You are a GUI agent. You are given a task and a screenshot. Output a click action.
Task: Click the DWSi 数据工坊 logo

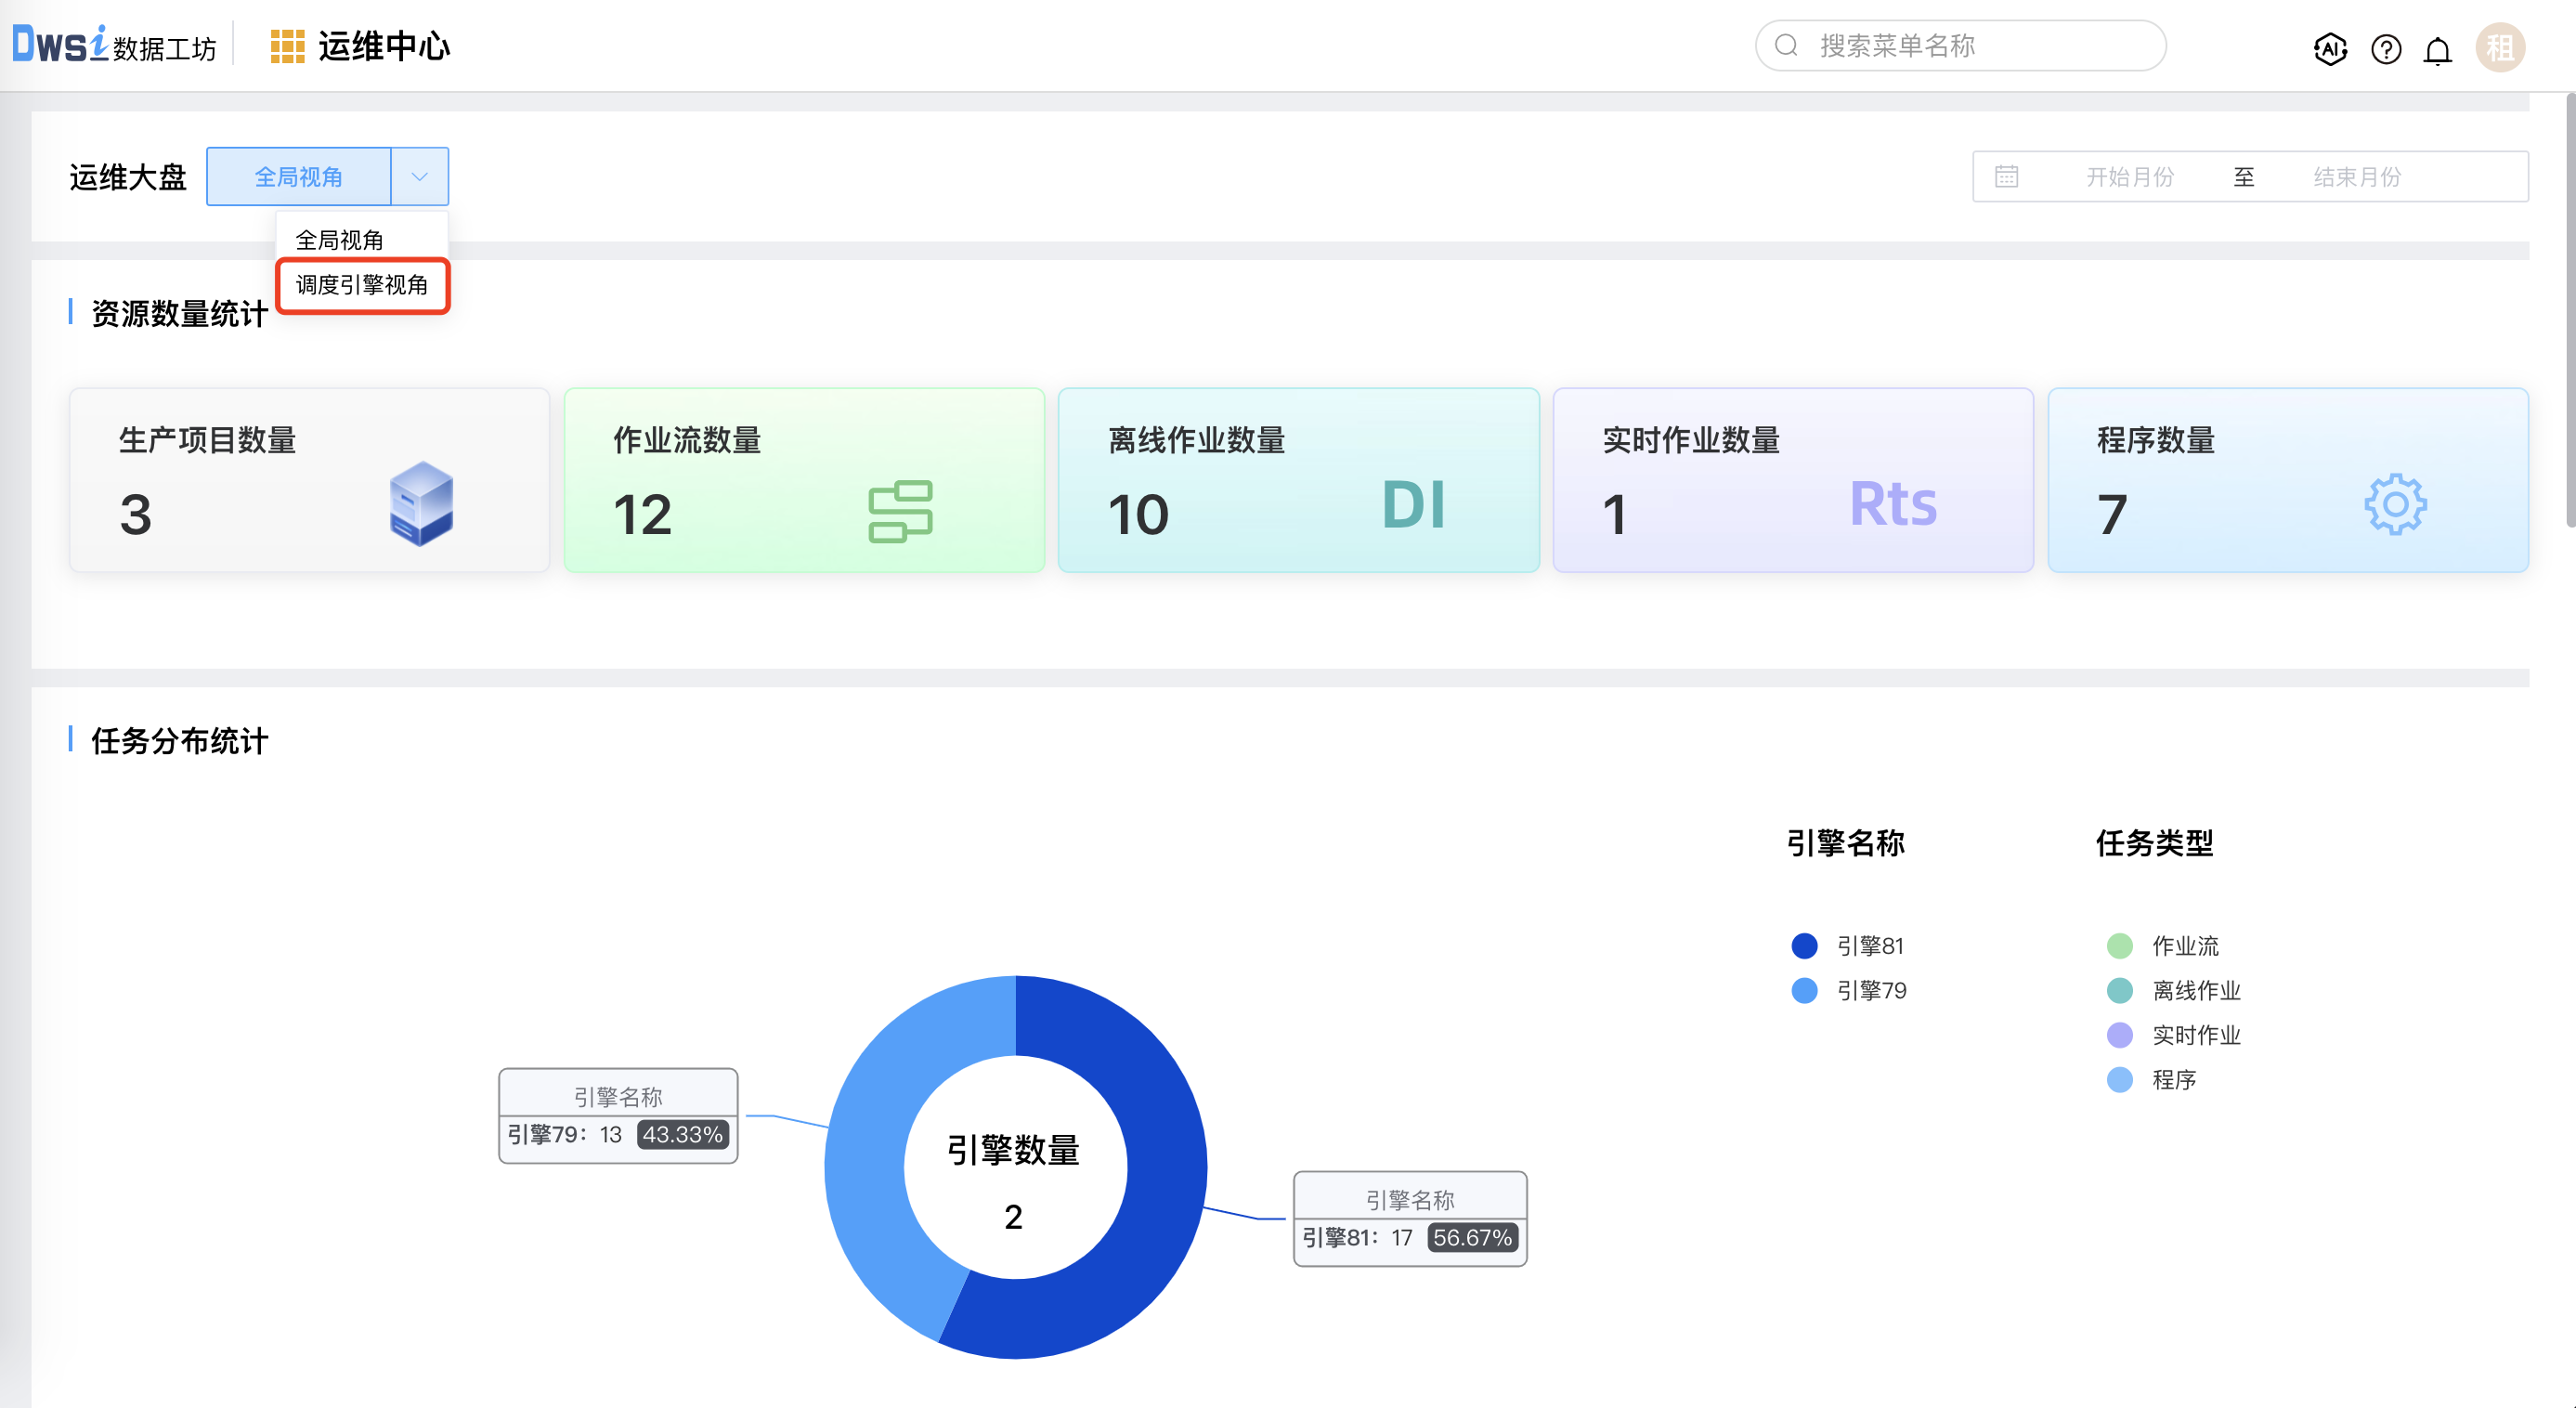[112, 45]
